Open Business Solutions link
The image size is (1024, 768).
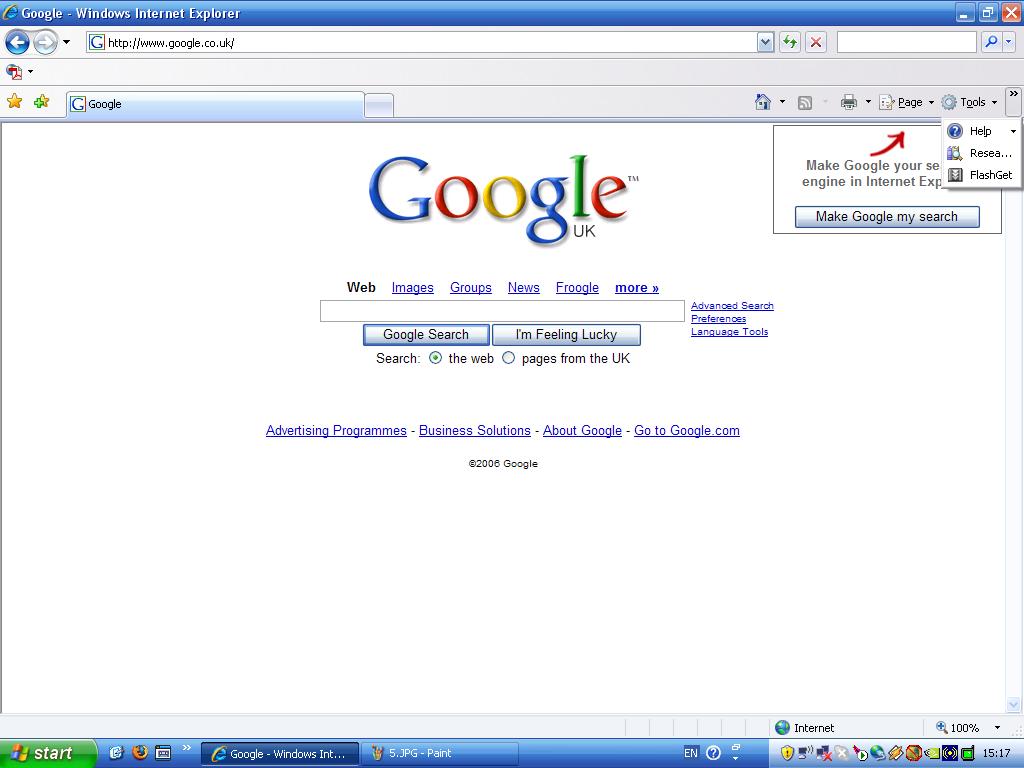(x=475, y=430)
